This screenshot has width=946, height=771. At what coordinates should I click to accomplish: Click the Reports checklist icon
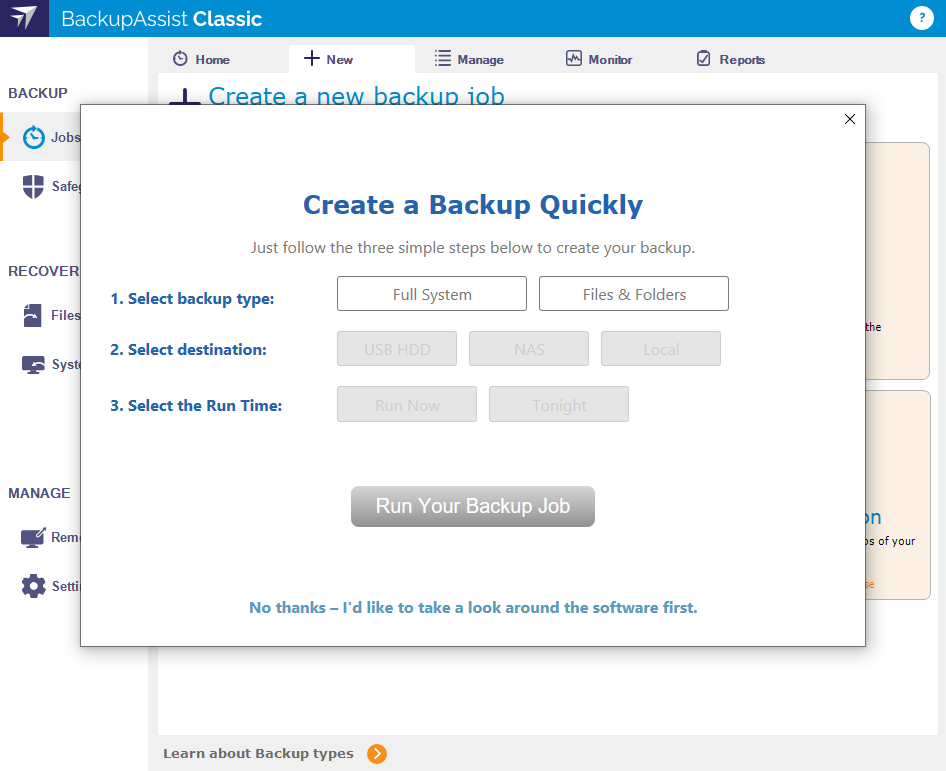point(703,59)
